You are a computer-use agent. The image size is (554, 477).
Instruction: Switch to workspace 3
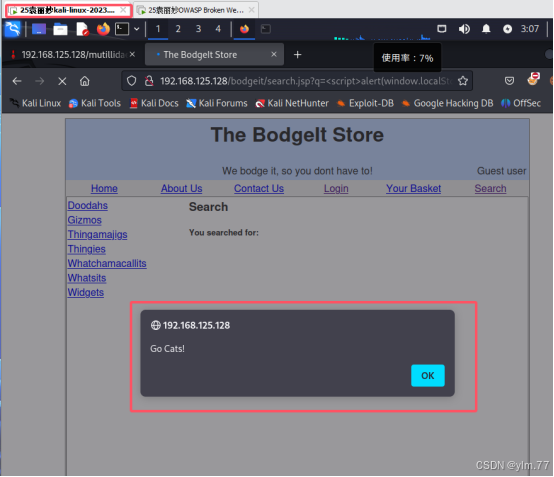(x=198, y=29)
